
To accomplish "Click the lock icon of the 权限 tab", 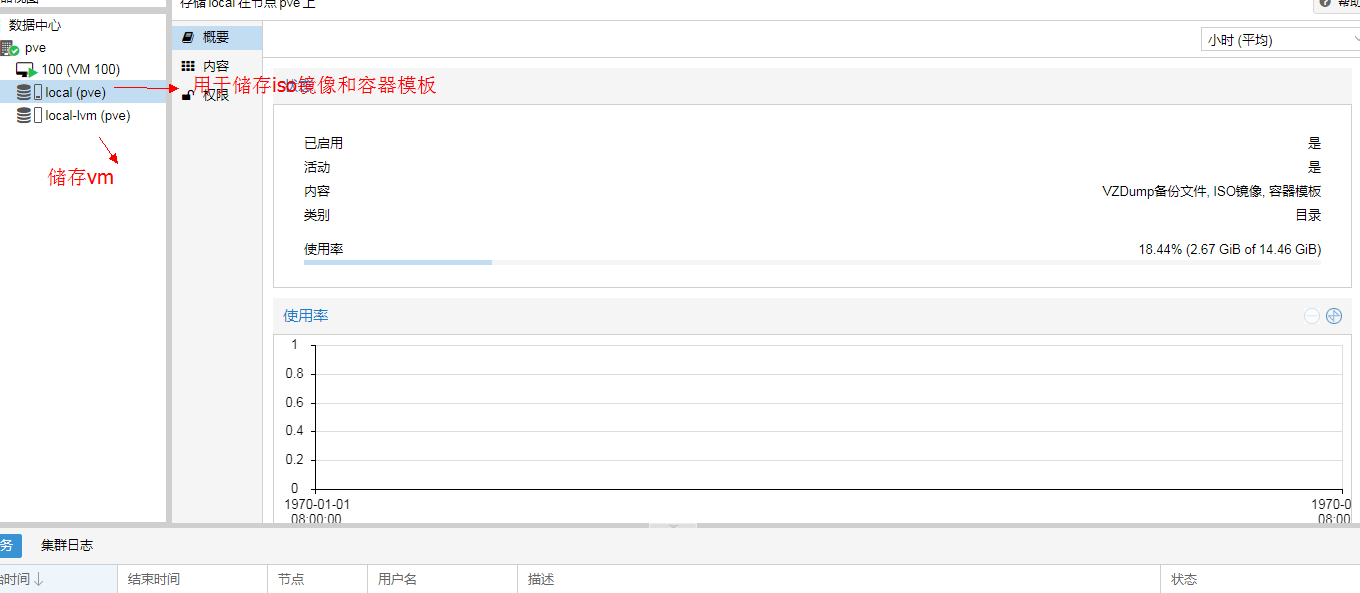I will coord(187,95).
